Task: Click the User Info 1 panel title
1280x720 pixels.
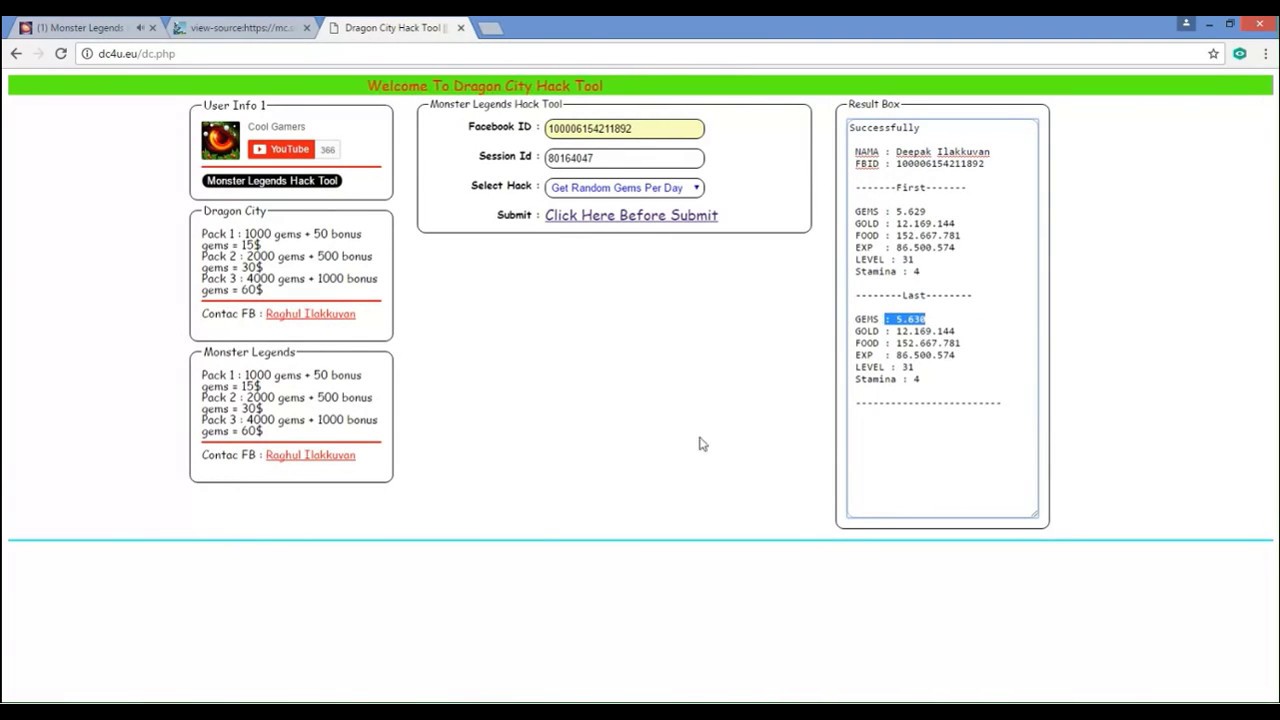Action: point(235,105)
